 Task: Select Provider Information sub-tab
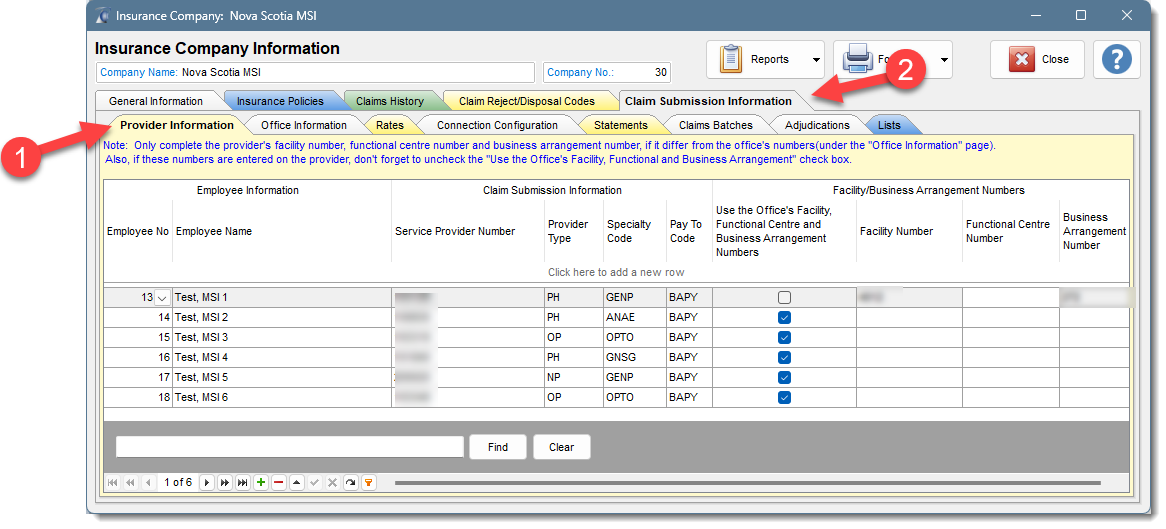177,125
